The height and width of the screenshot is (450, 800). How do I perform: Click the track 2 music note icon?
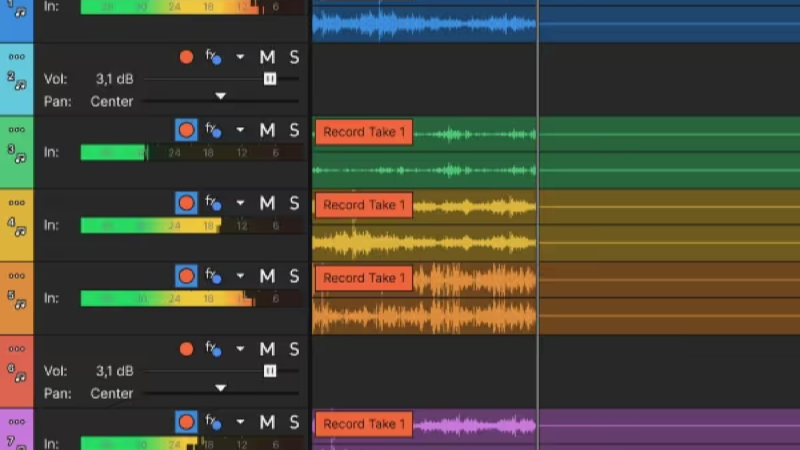[20, 85]
